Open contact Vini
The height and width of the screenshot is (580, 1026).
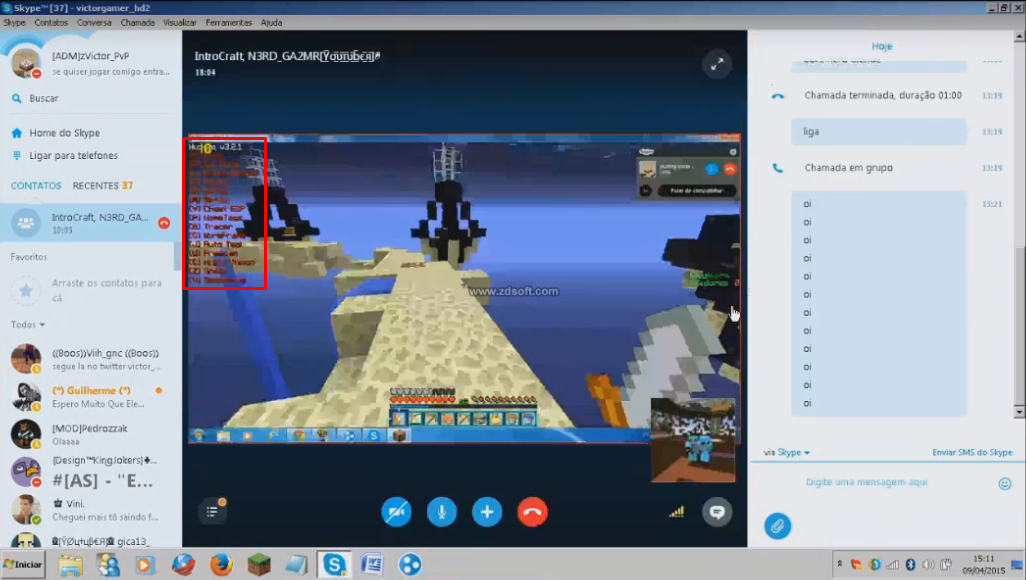90,510
